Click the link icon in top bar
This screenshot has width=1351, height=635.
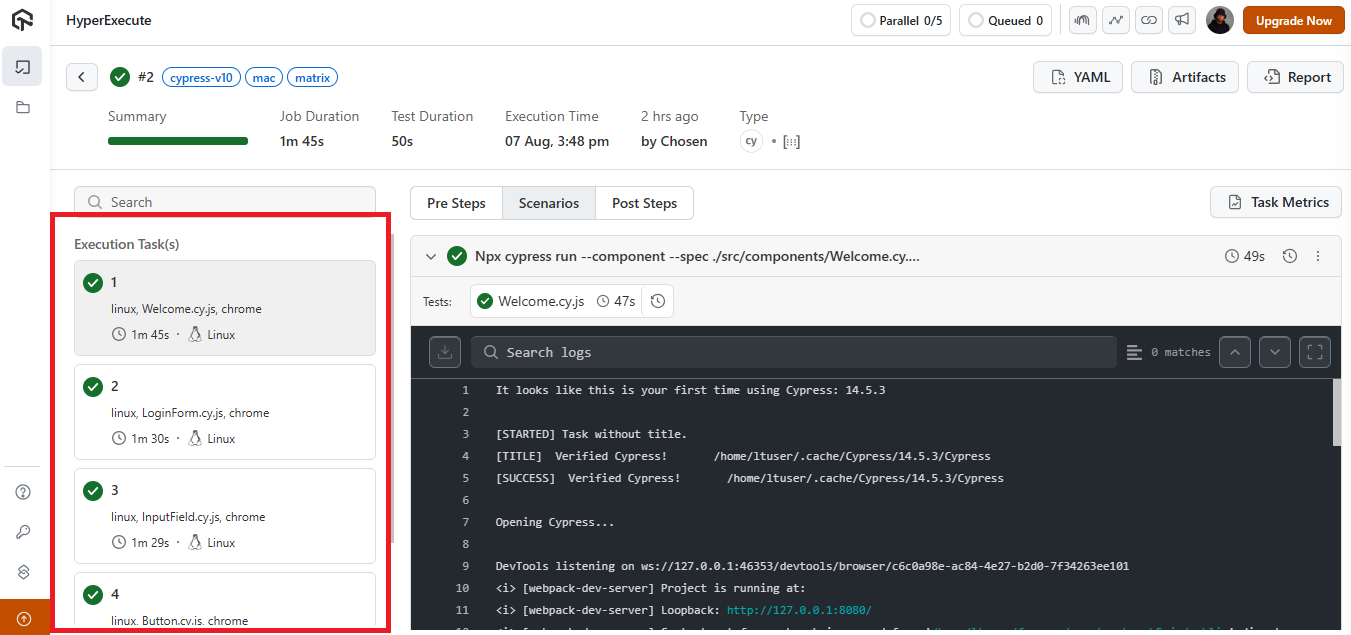[x=1149, y=20]
